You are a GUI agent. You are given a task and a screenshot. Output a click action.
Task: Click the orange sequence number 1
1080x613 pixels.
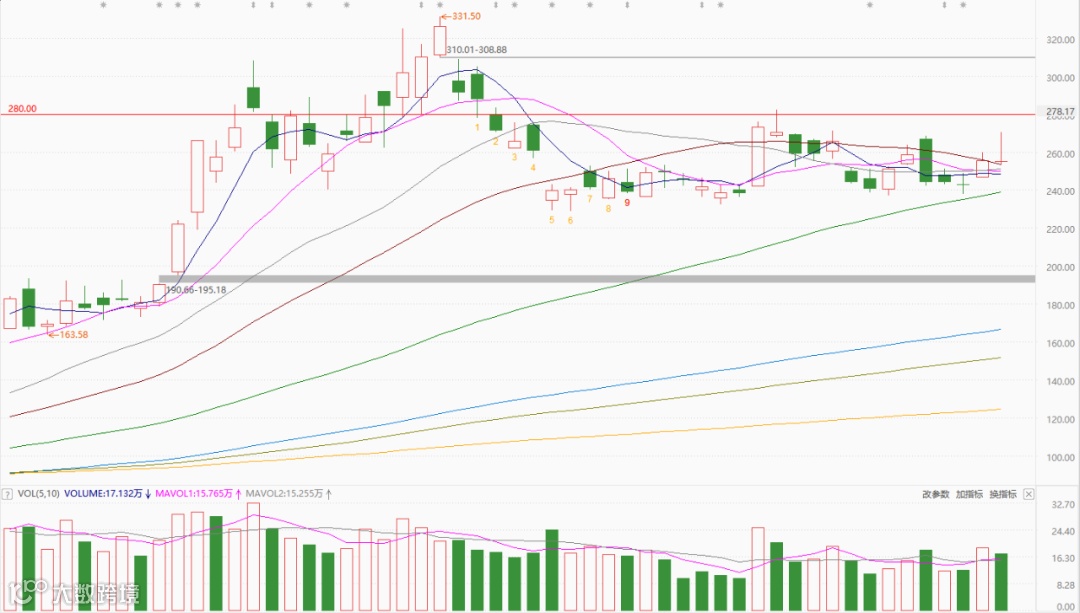(x=477, y=128)
